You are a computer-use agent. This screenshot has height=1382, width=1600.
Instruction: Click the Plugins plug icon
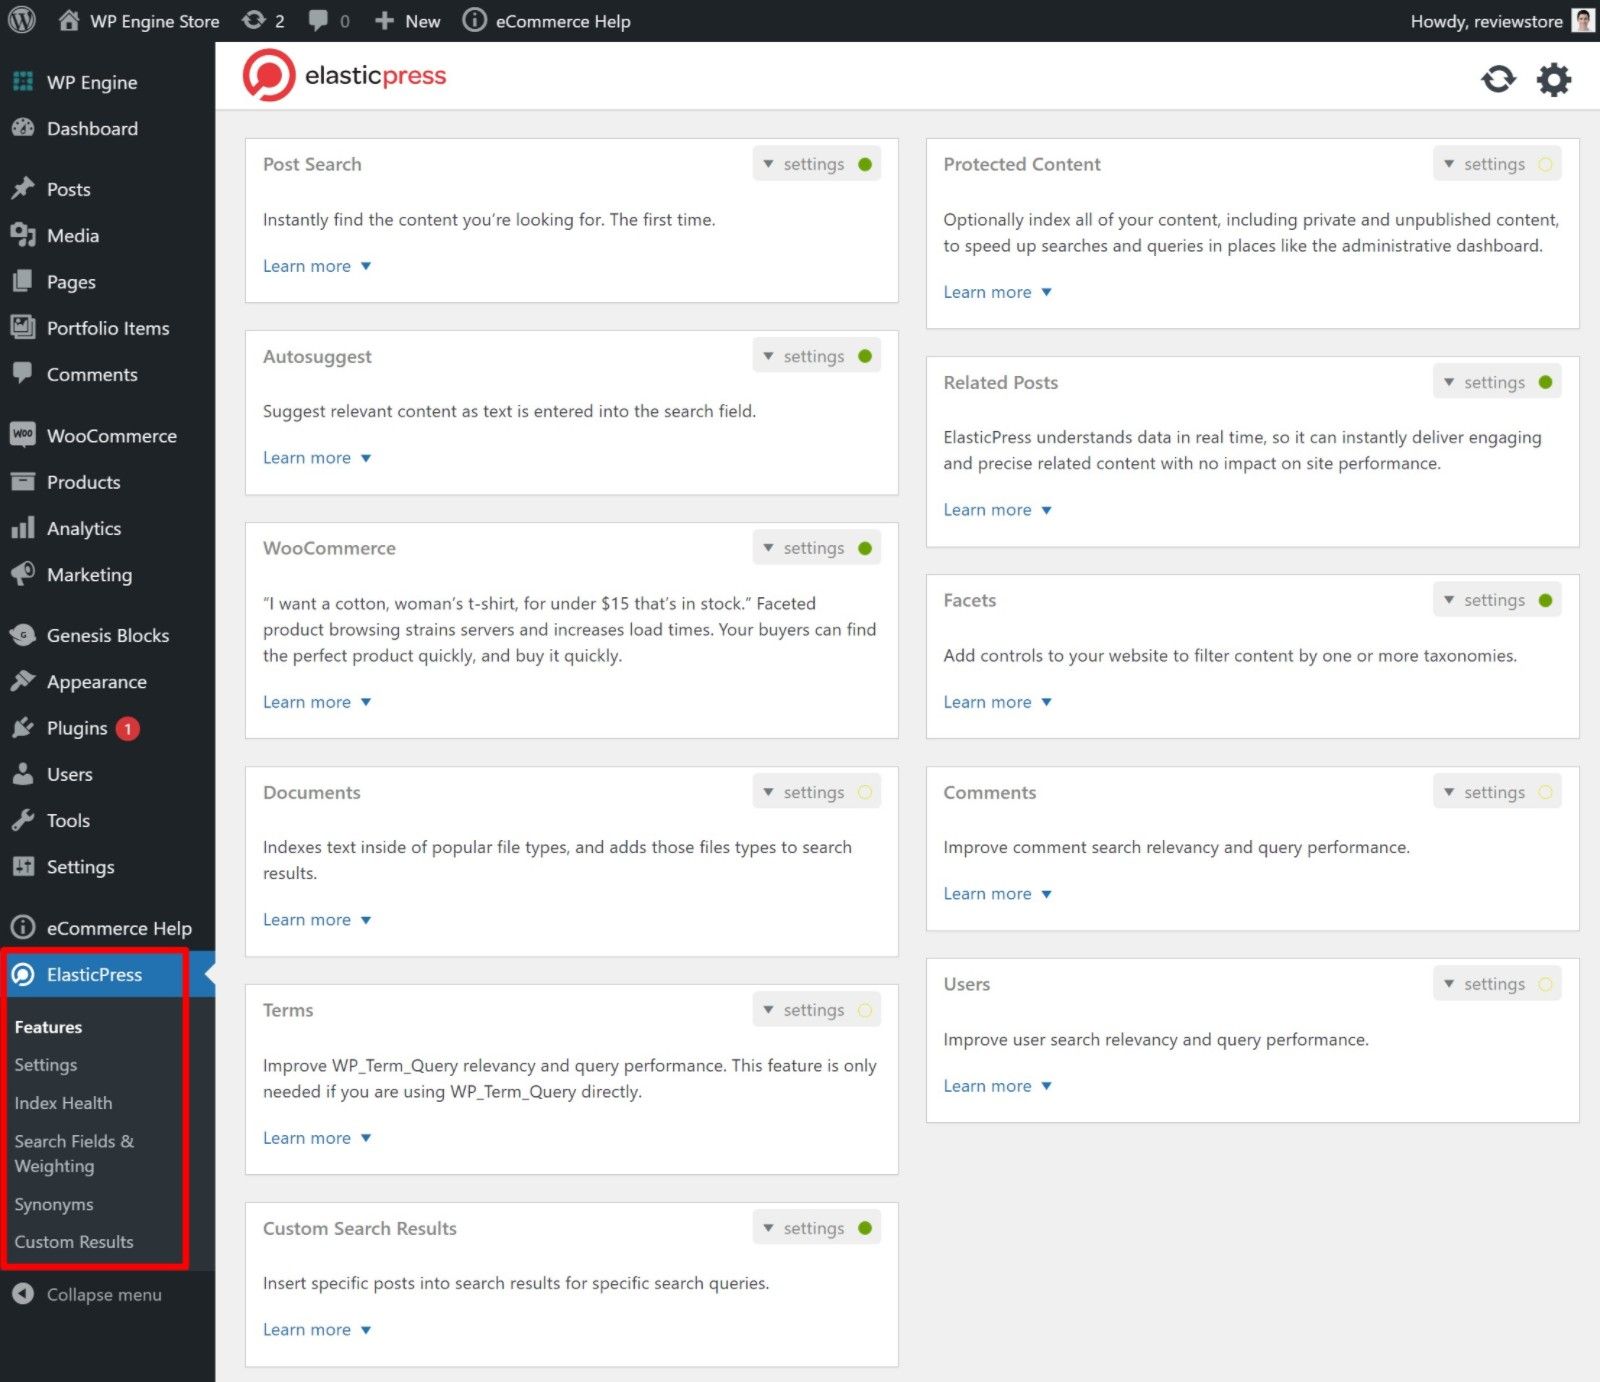23,728
